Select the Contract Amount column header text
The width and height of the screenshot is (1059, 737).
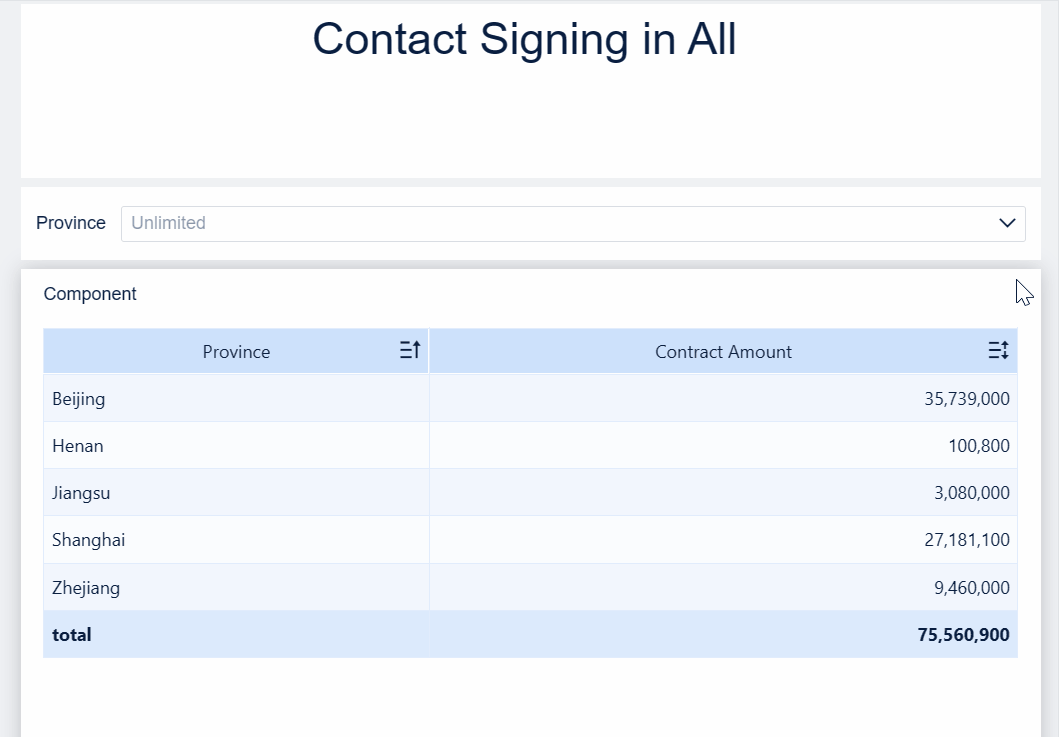(723, 352)
